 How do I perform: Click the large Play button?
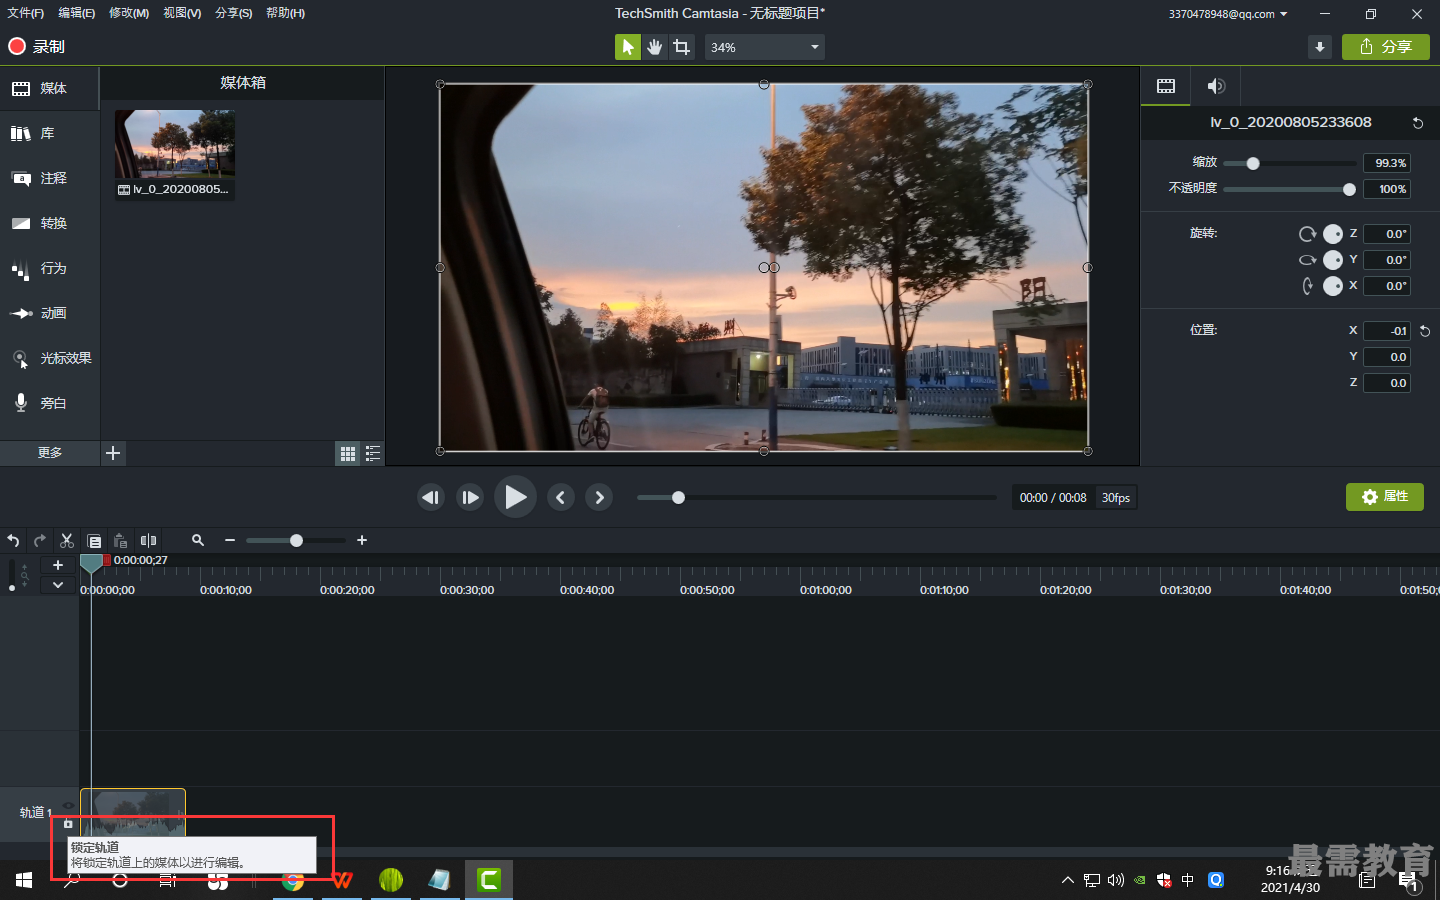515,497
